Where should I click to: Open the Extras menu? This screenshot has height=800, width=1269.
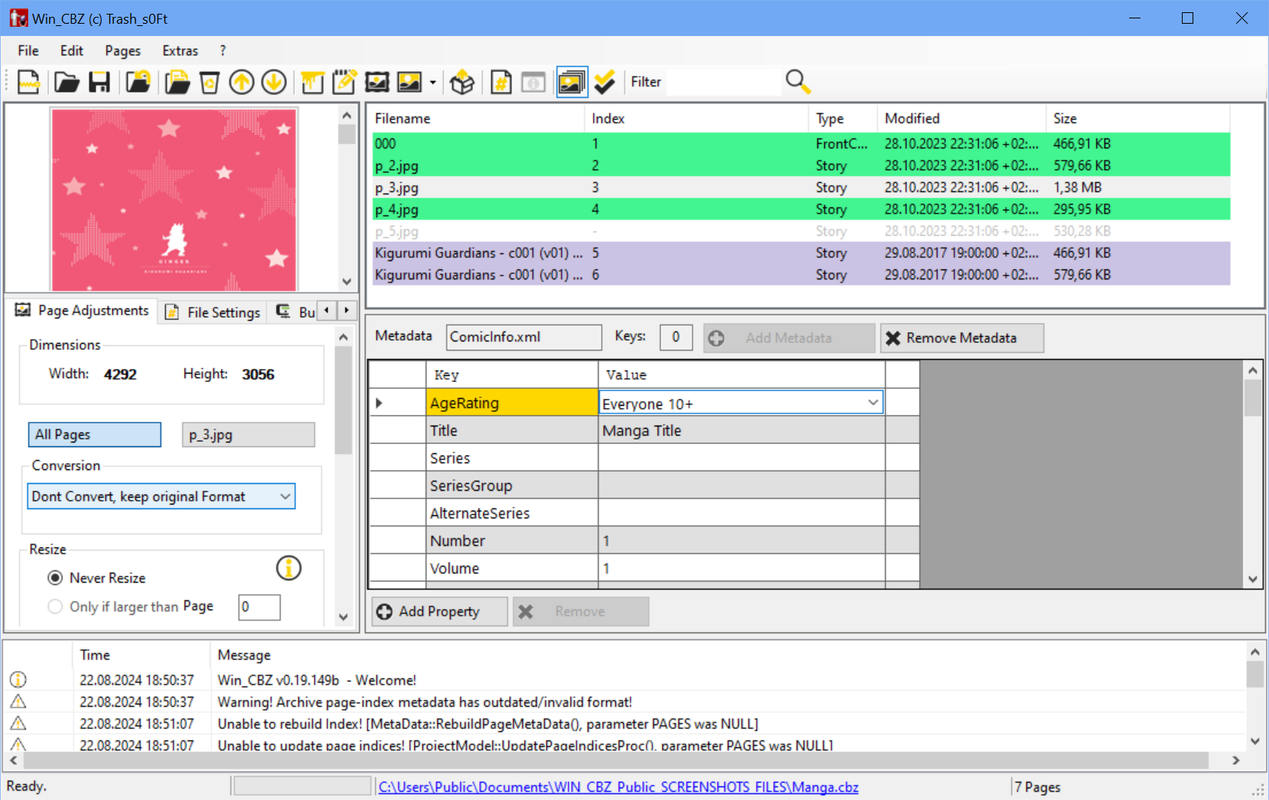tap(180, 50)
